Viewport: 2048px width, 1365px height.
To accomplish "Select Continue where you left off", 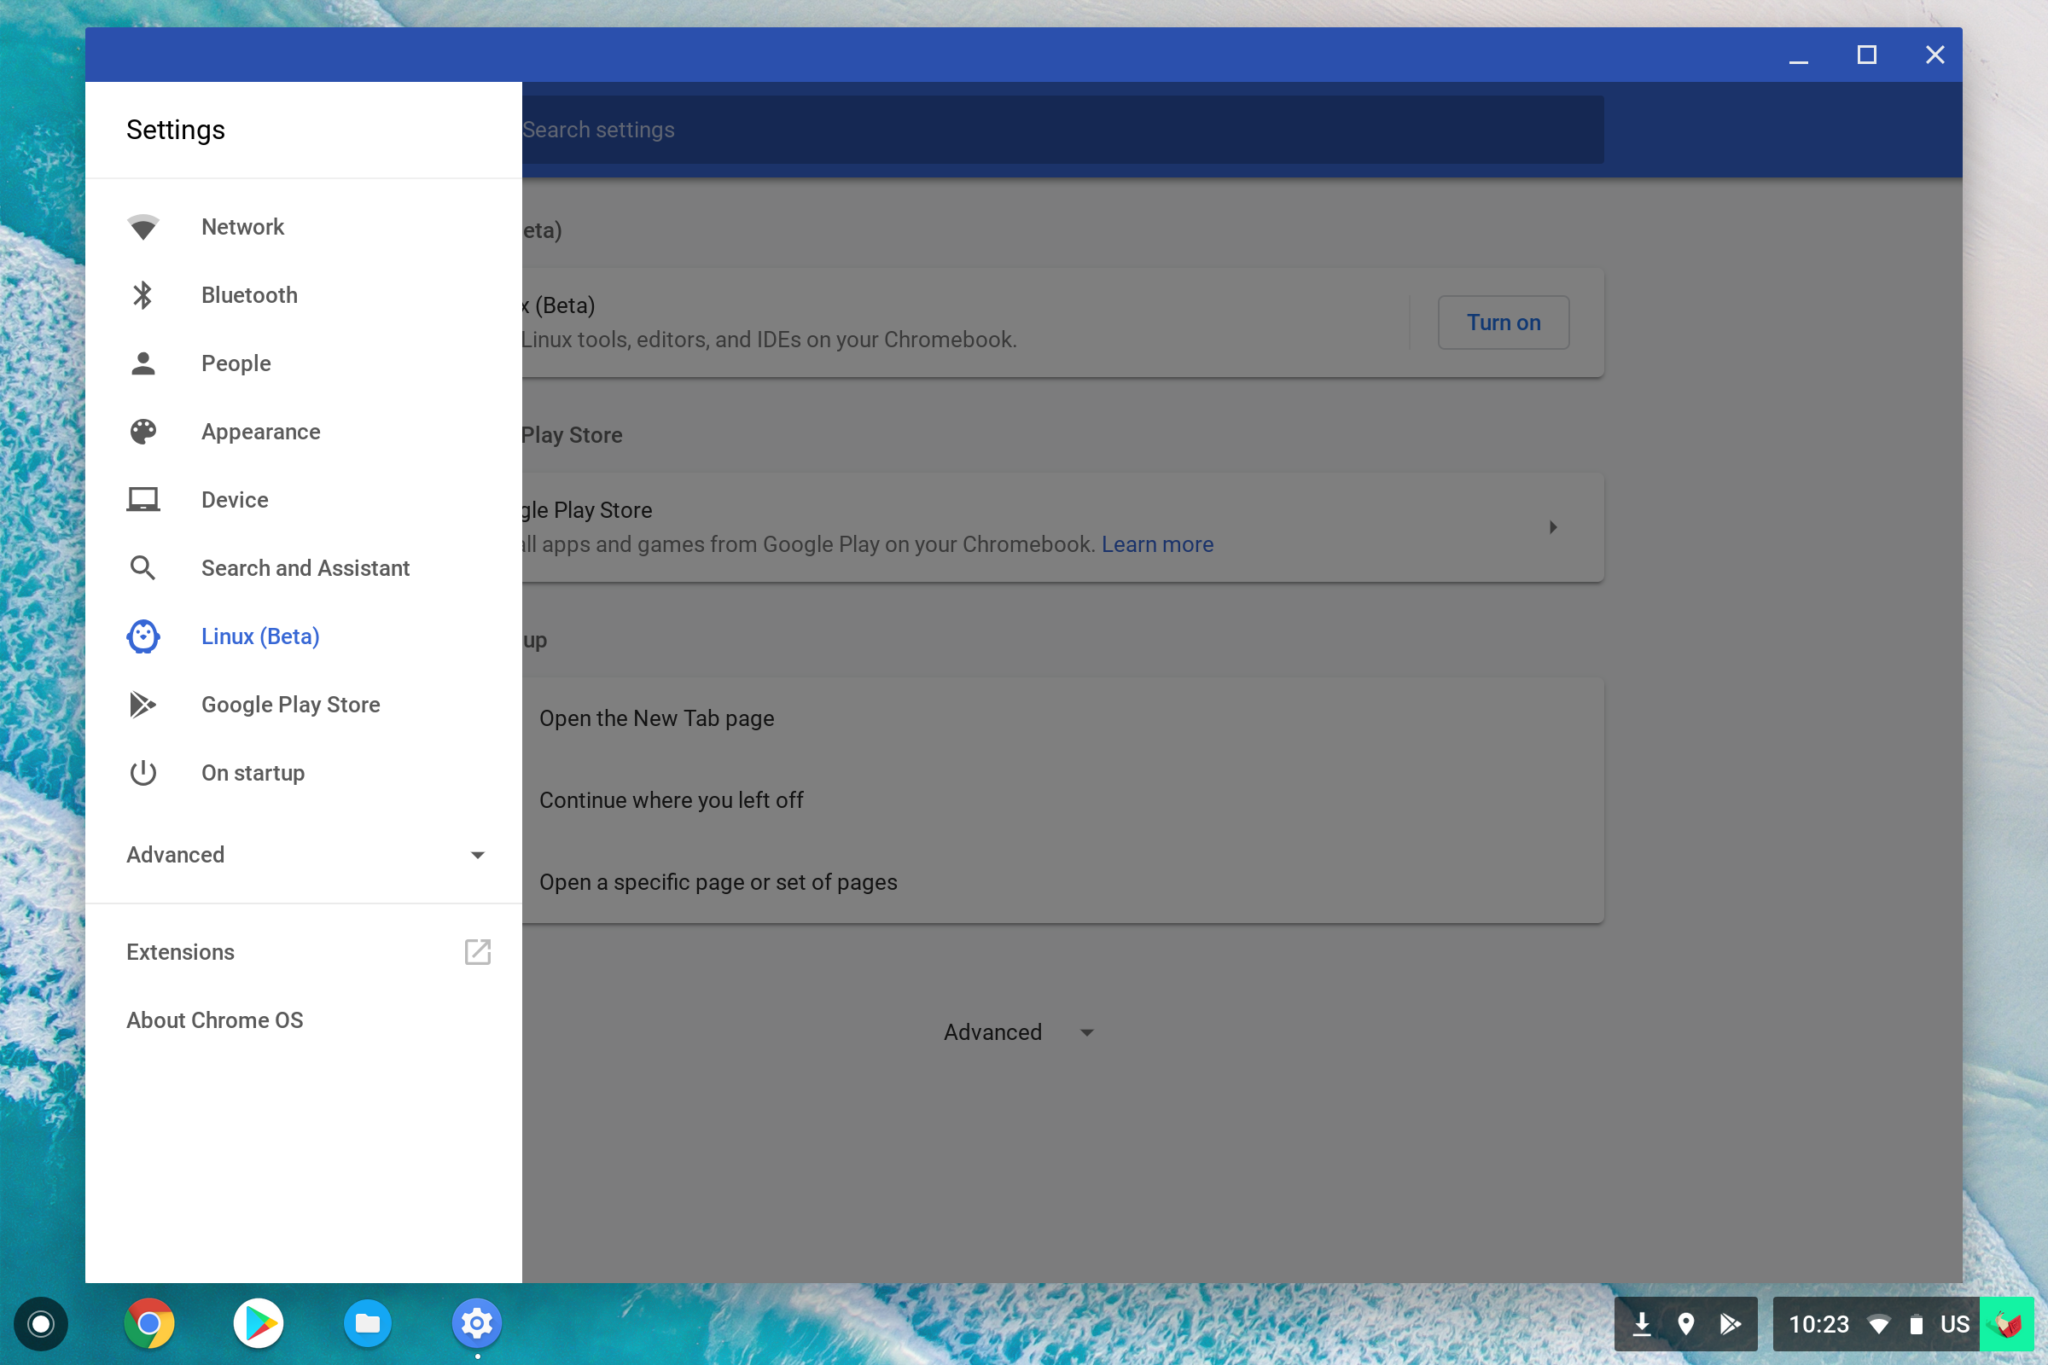I will [x=670, y=800].
